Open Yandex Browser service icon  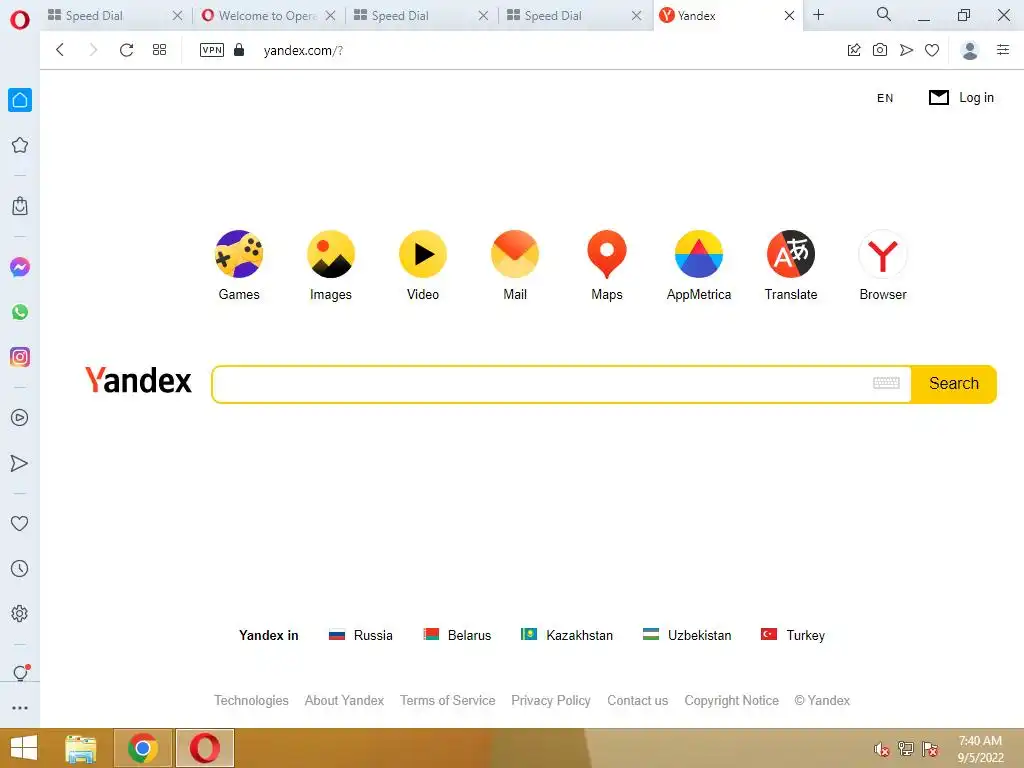[883, 265]
